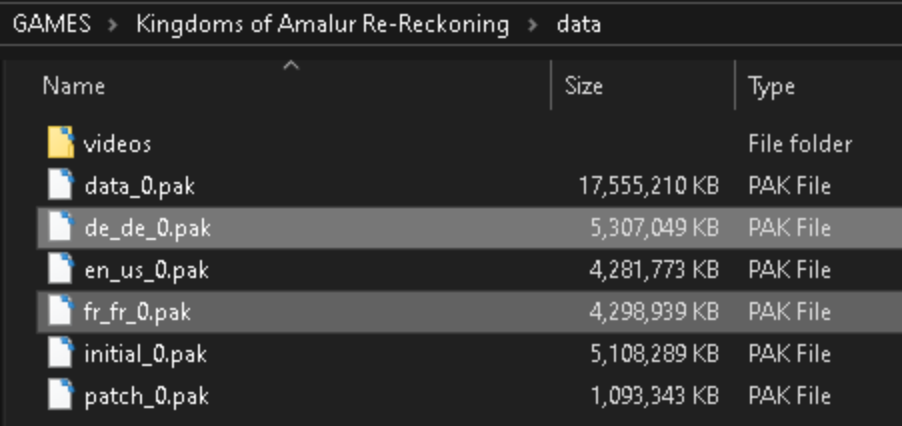Screen dimensions: 902x426
Task: Click the initial_0.pak file icon
Action: 61,352
